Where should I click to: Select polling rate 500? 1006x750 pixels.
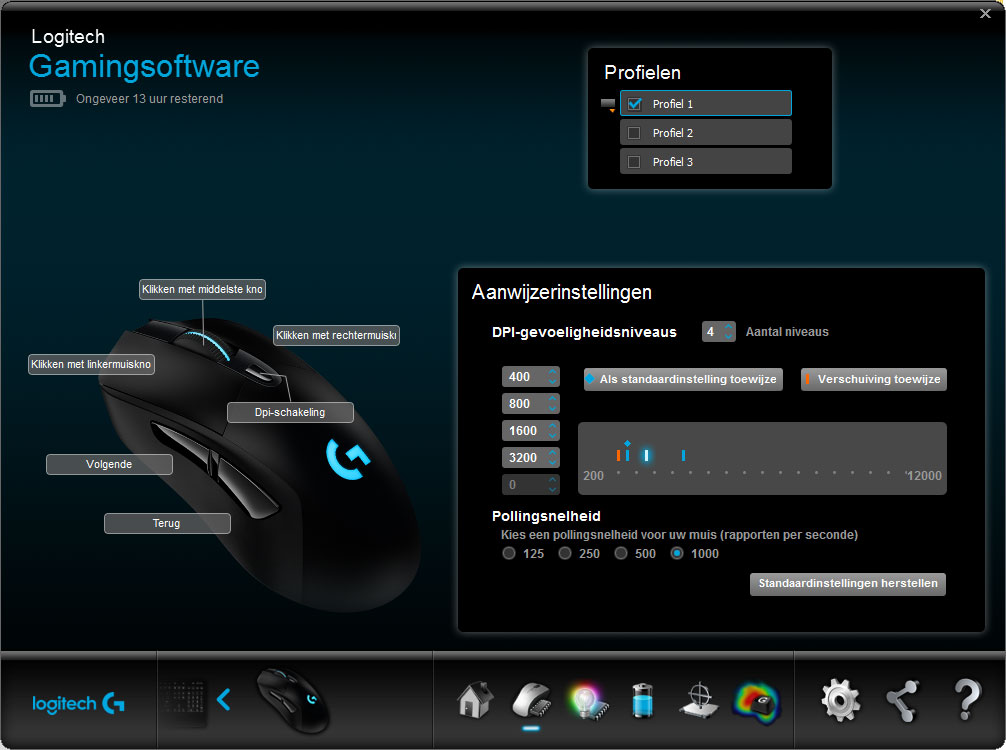tap(620, 553)
